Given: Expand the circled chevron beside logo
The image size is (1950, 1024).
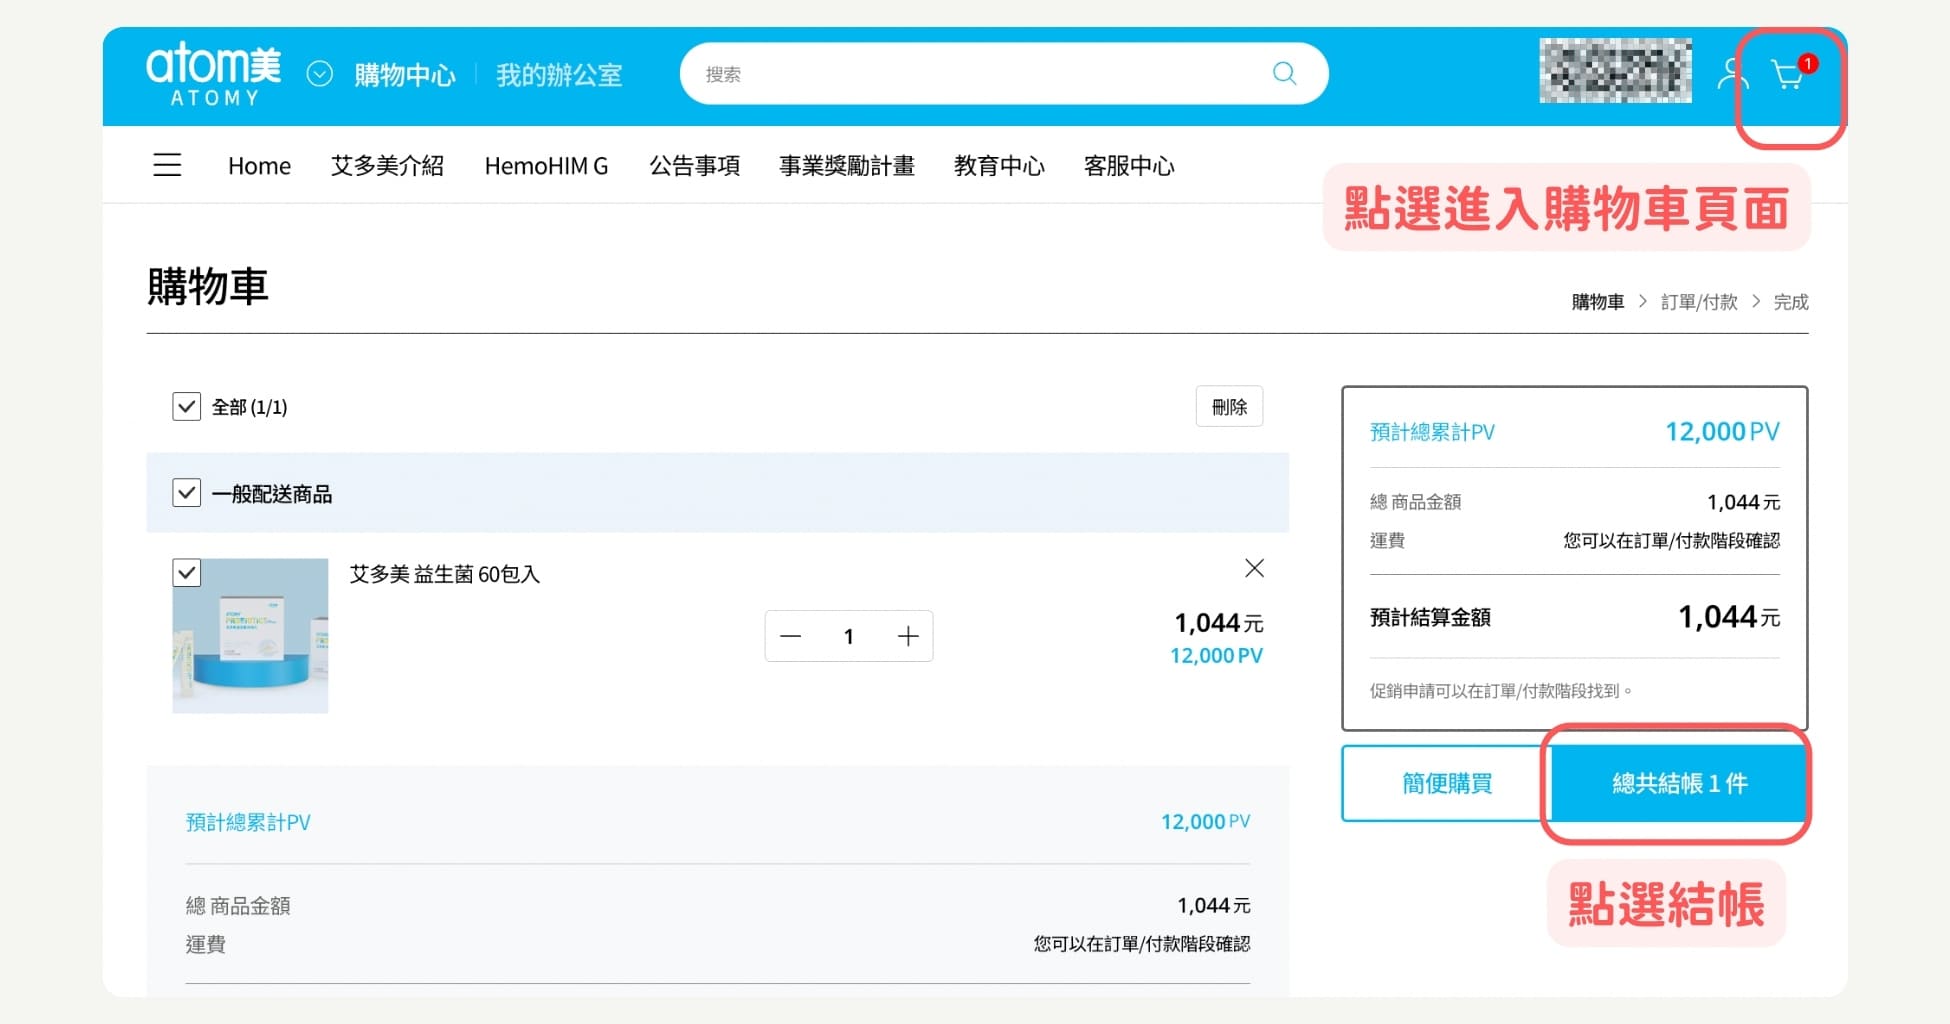Looking at the screenshot, I should click(319, 75).
